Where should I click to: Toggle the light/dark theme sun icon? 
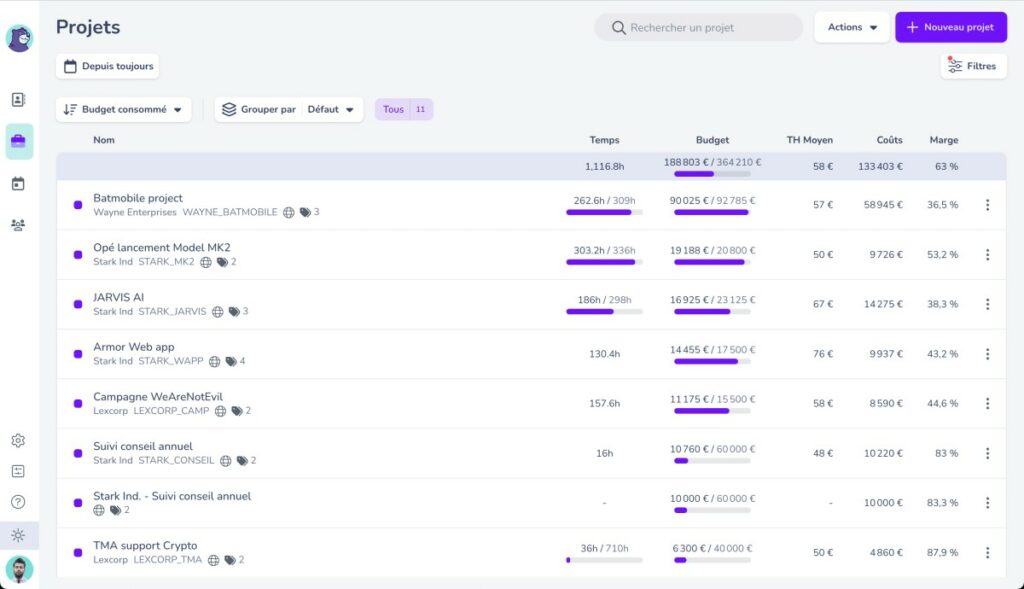coord(18,535)
